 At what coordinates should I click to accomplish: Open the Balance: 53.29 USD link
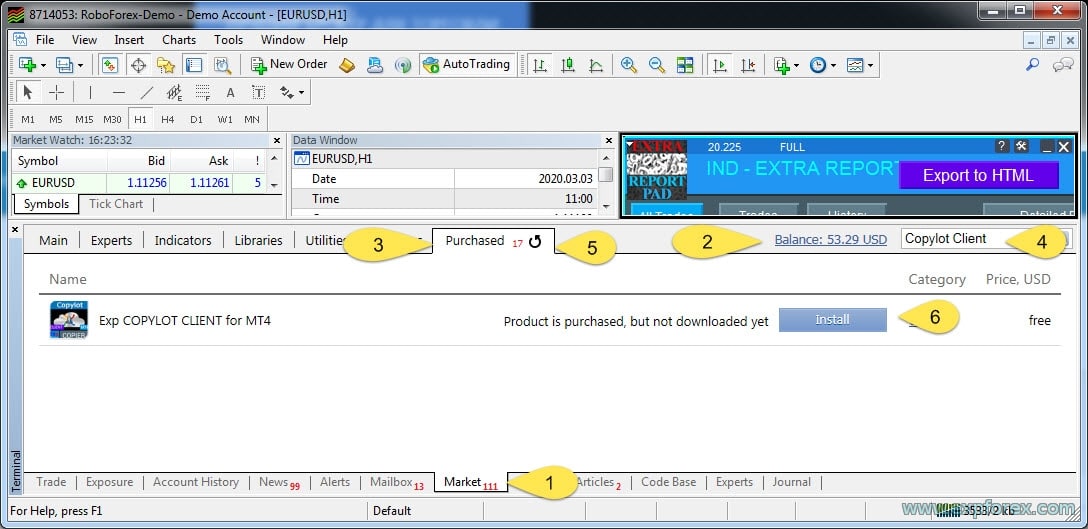click(831, 240)
